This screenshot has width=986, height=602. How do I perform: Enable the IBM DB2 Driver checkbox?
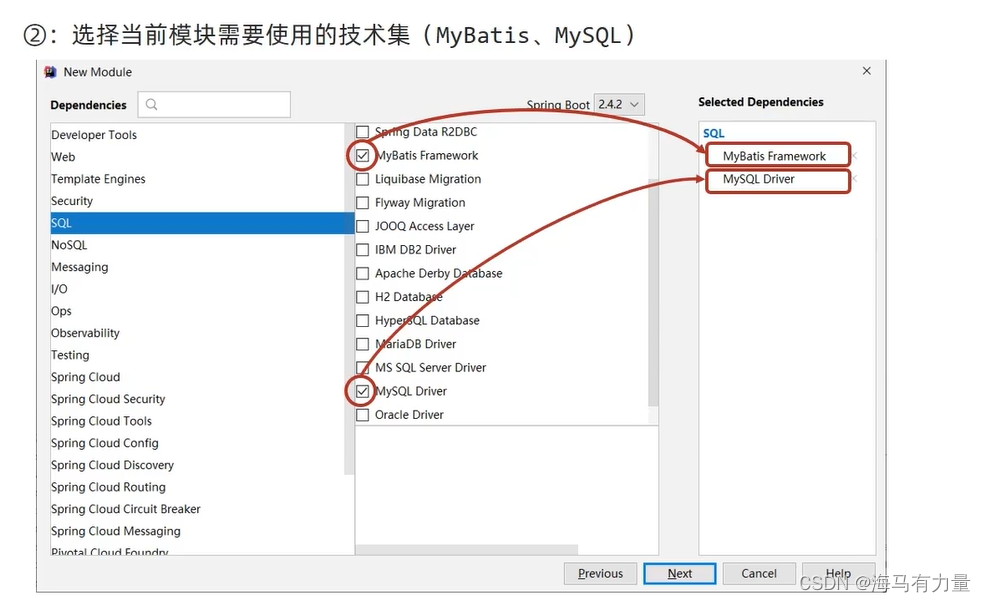point(363,250)
